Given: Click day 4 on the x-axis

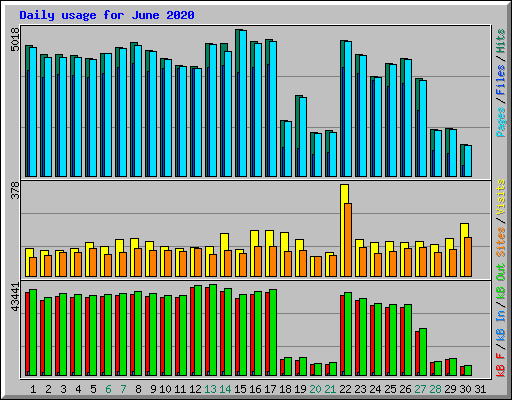Looking at the screenshot, I should (78, 389).
